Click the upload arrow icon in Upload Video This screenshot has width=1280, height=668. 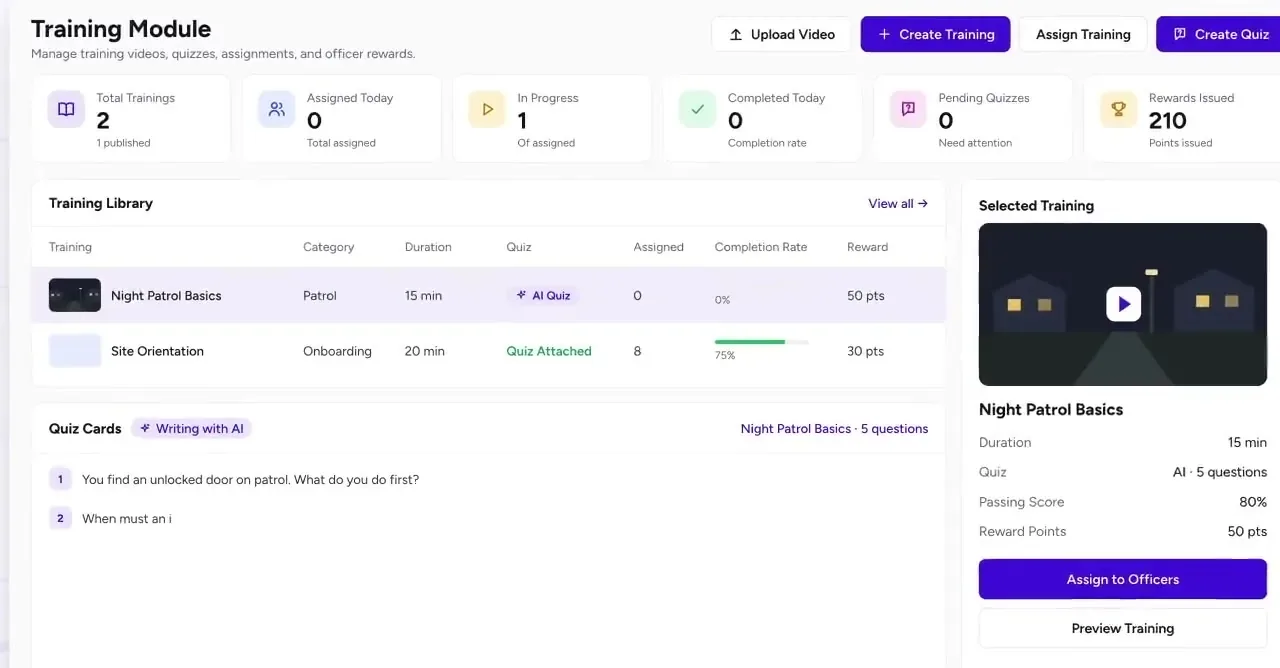click(x=736, y=34)
